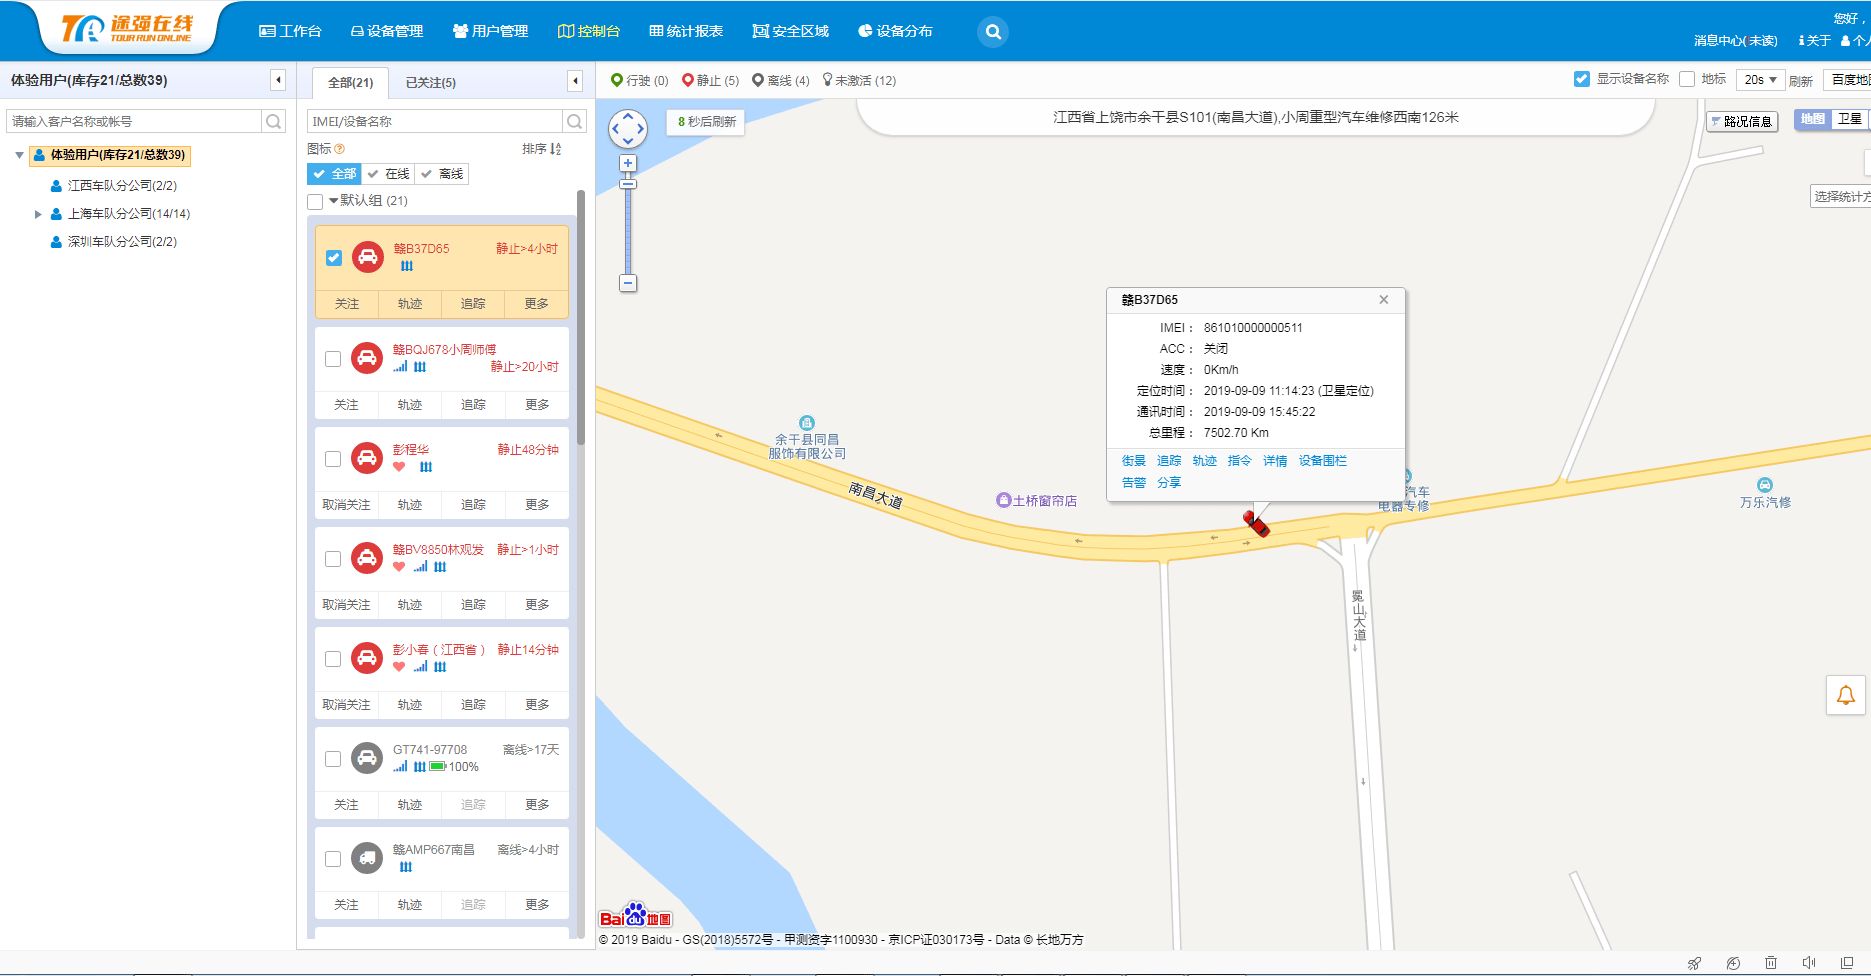This screenshot has height=976, width=1871.
Task: Click the sort order icon next to 排序
Action: [x=556, y=149]
